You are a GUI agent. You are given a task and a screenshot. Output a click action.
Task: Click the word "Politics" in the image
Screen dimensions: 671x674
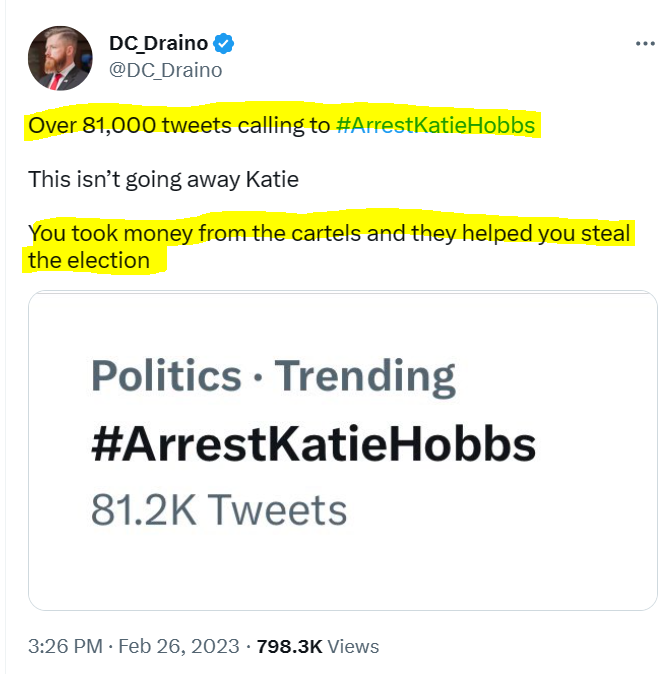166,377
